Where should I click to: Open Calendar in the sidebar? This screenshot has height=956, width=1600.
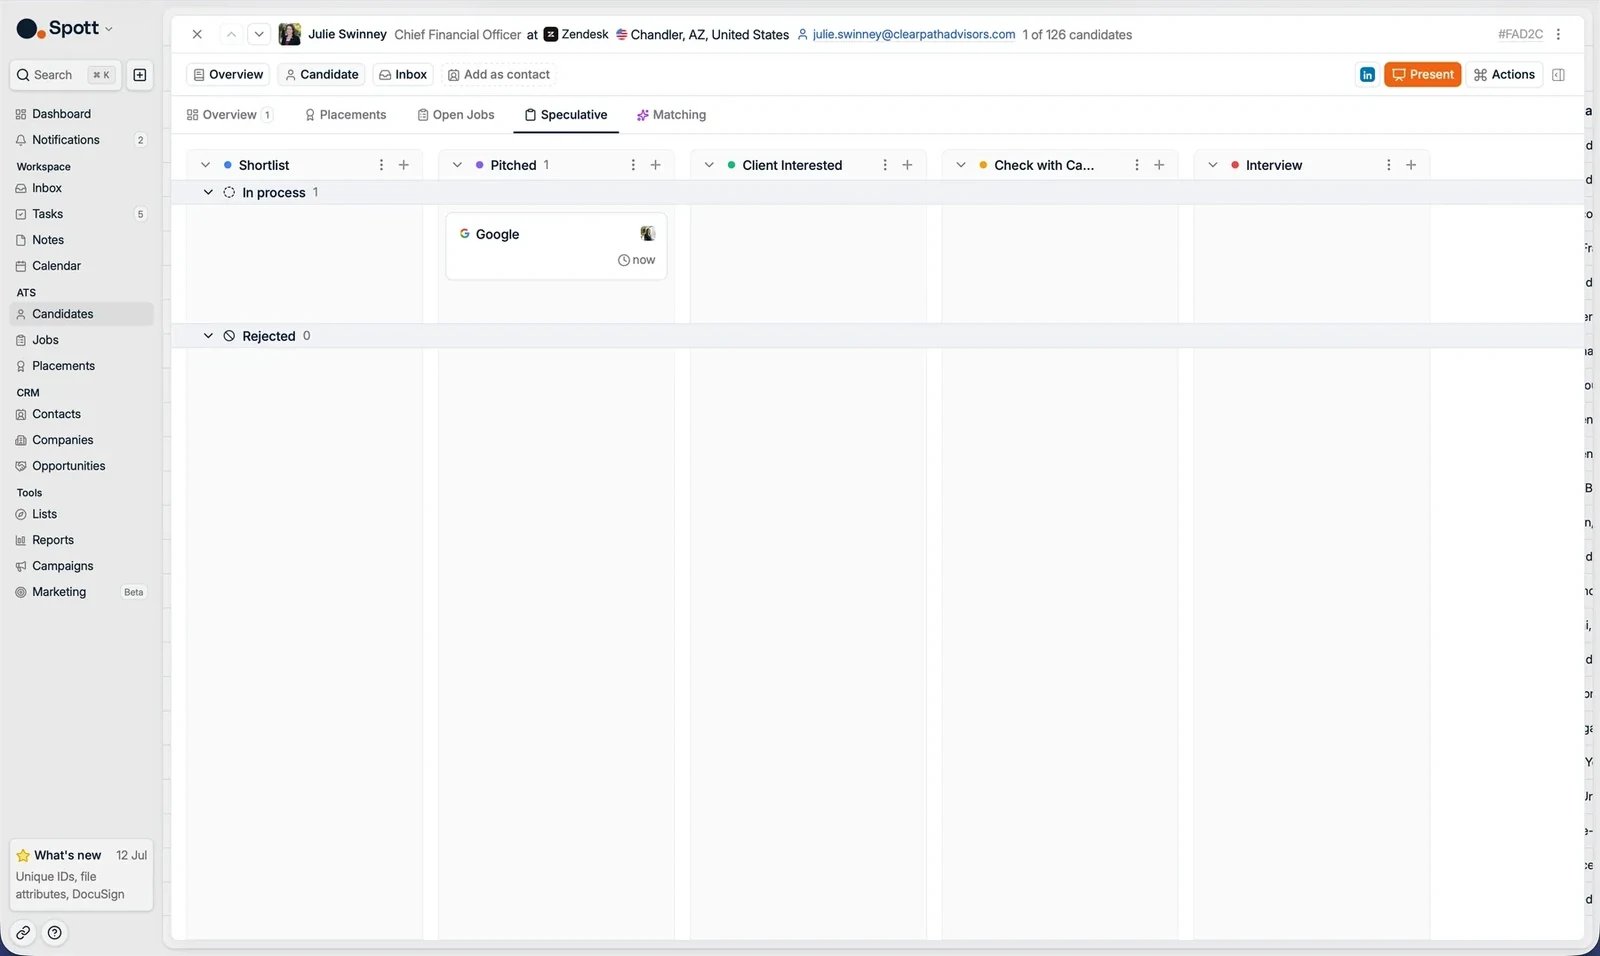[x=81, y=266]
